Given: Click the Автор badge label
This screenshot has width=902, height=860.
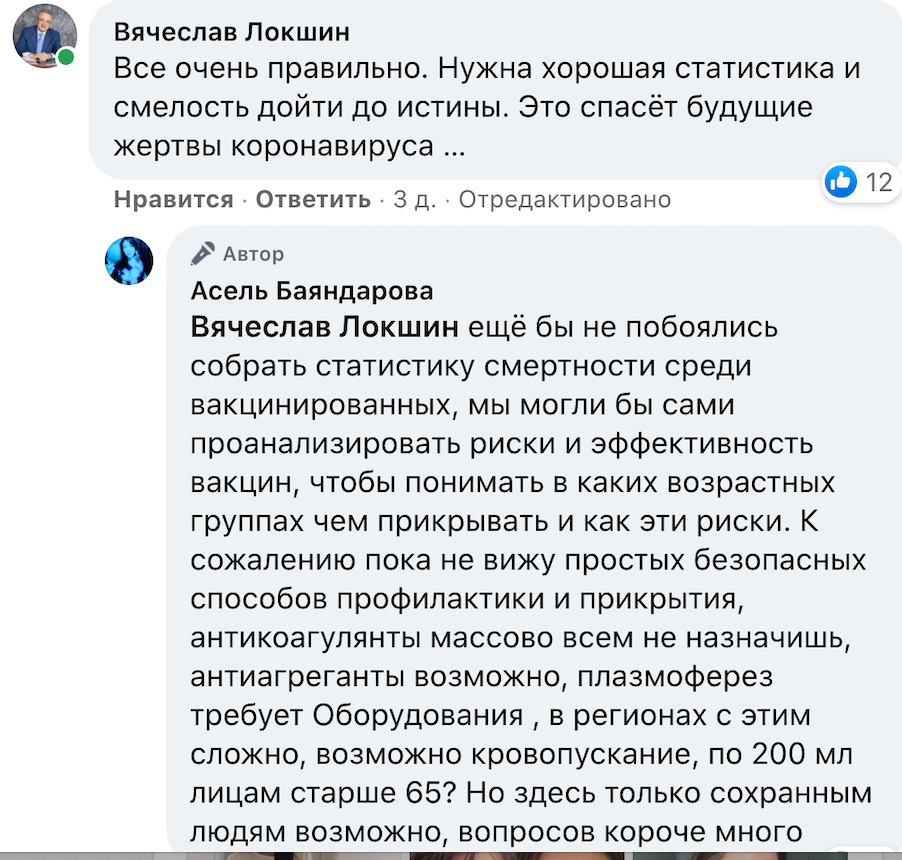Looking at the screenshot, I should coord(253,254).
